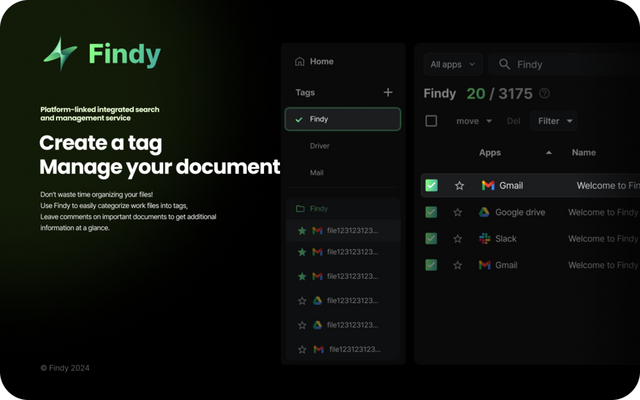640x400 pixels.
Task: Uncheck the highlighted Gmail row checkbox
Action: point(431,185)
